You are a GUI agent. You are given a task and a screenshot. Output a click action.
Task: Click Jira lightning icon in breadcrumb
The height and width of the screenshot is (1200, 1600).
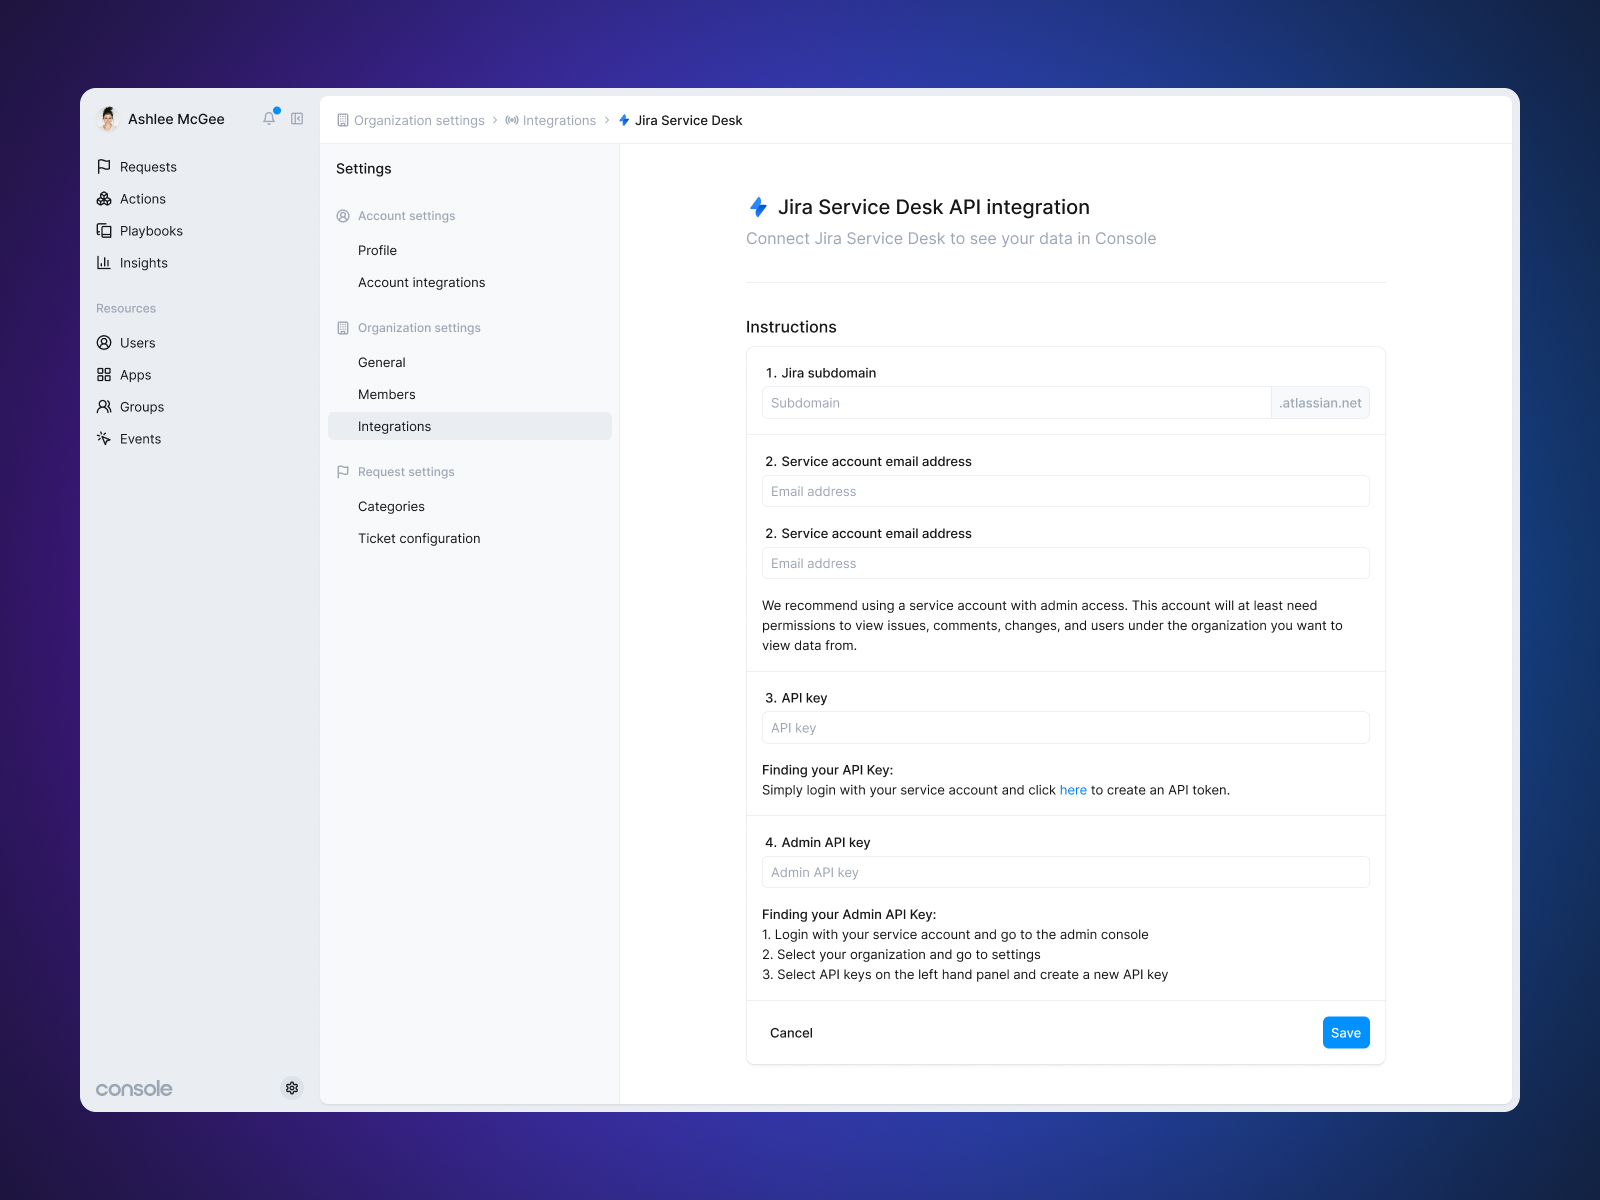pos(624,120)
